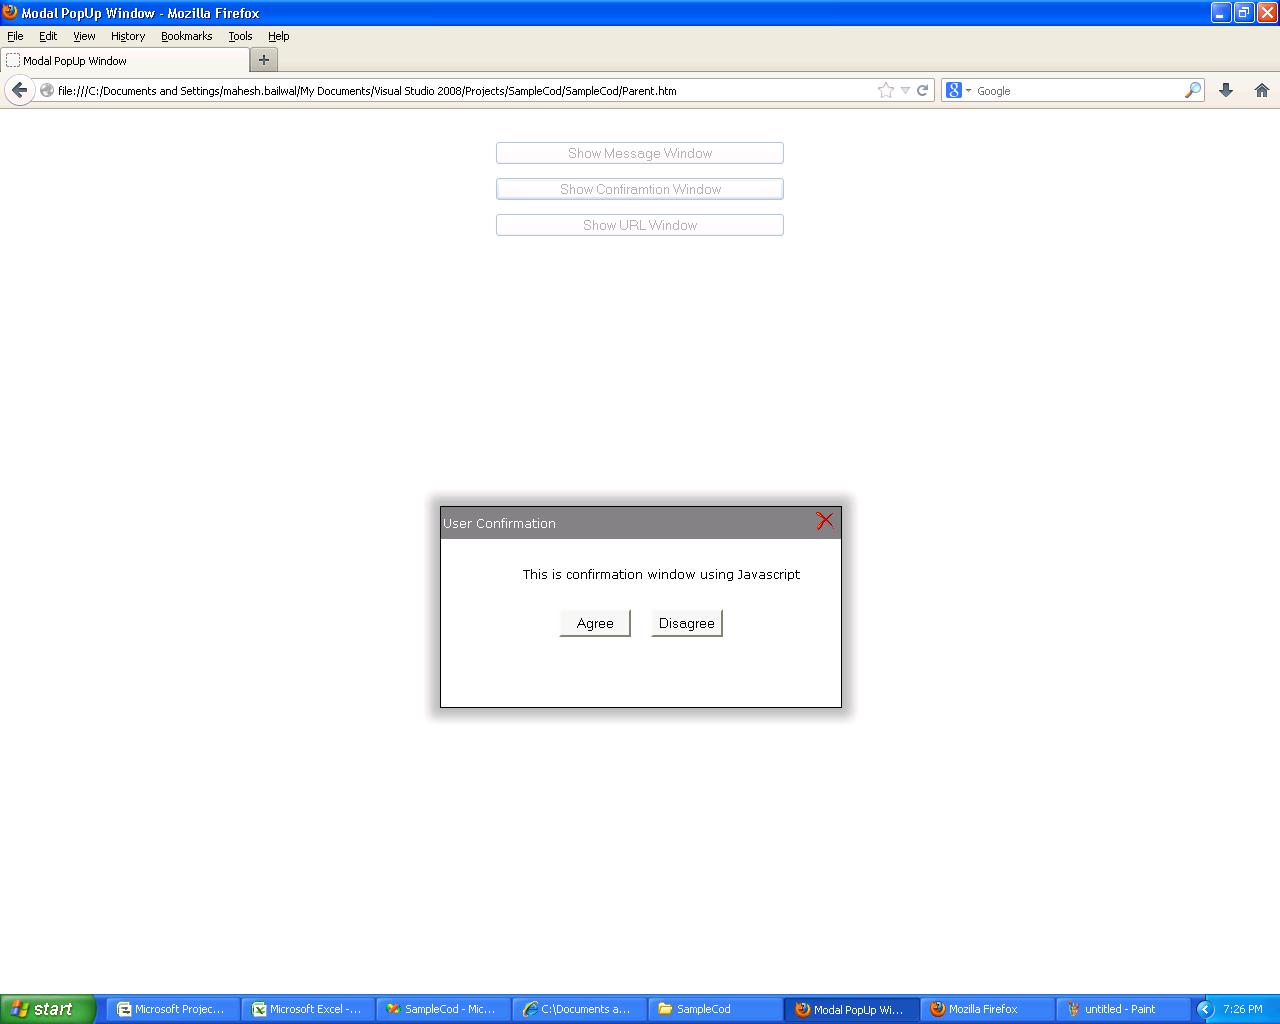Screen dimensions: 1280x1024
Task: Open a new tab with plus button
Action: [264, 60]
